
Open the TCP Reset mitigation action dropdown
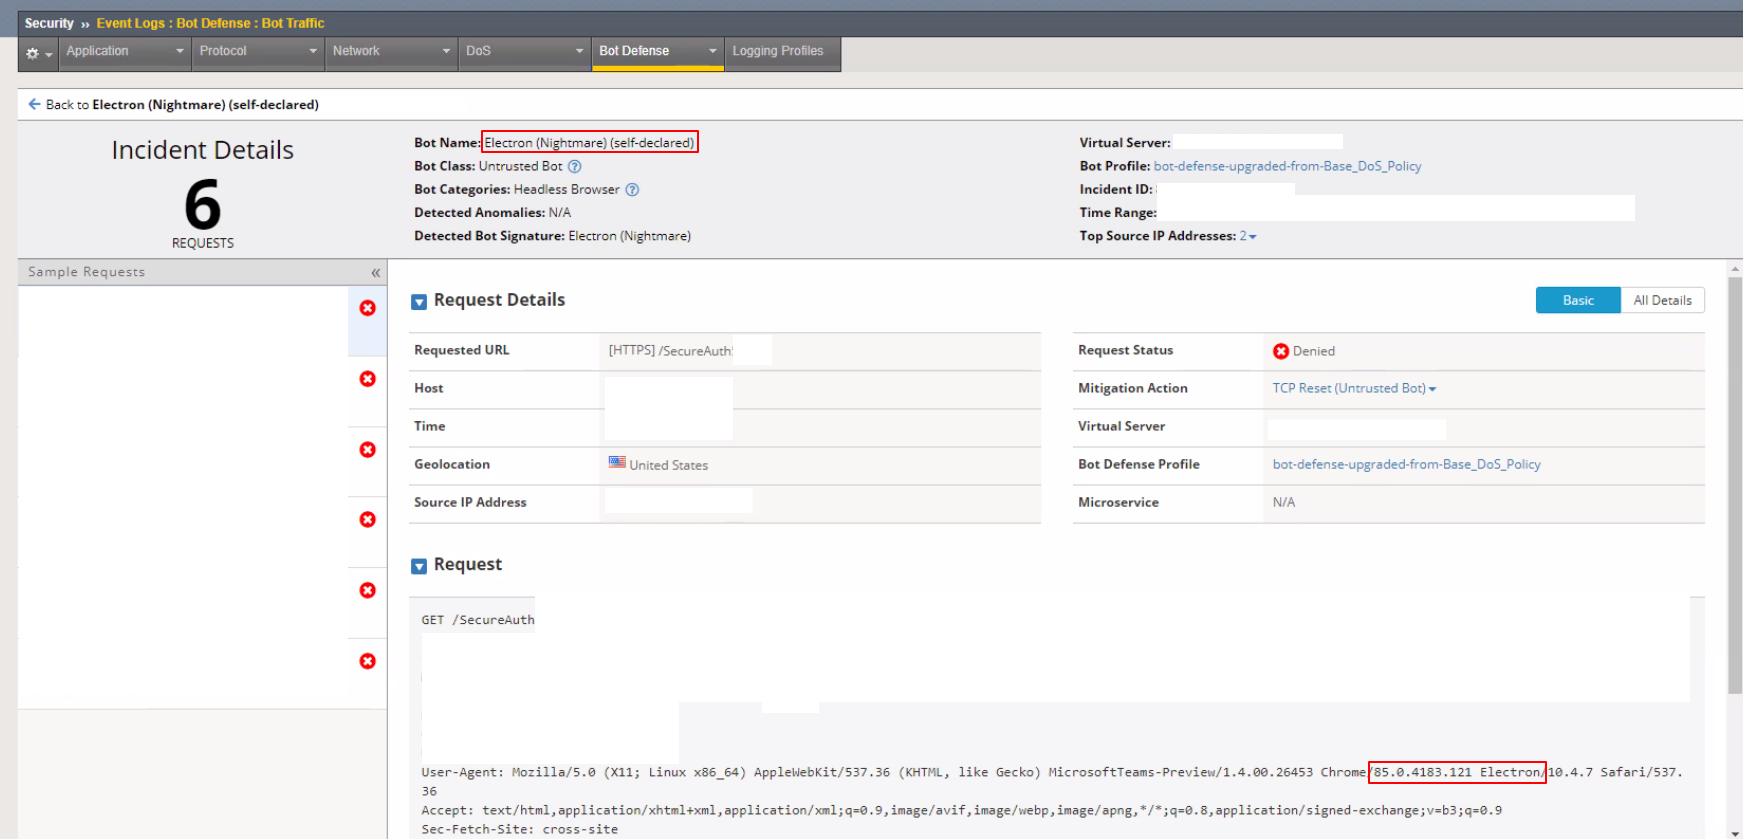[x=1354, y=388]
